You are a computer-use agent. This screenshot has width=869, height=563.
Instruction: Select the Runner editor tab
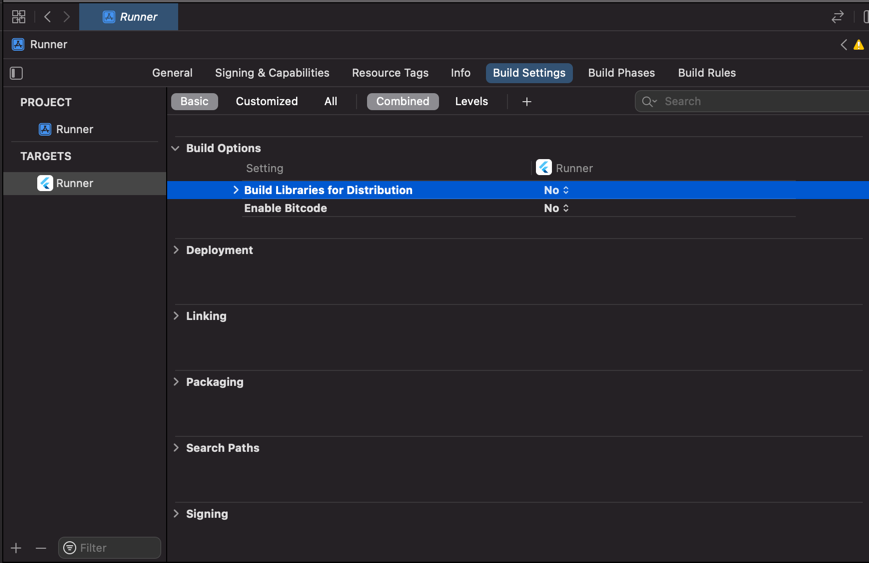click(x=129, y=17)
